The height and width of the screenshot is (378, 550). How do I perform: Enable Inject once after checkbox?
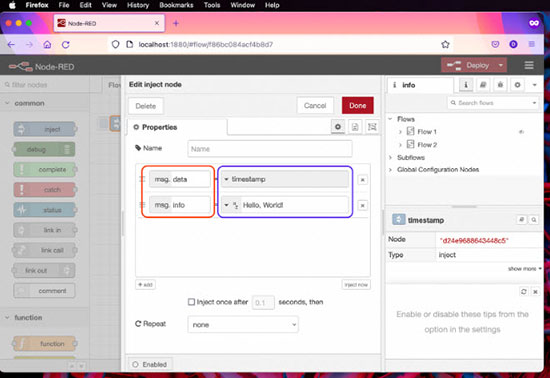[191, 302]
